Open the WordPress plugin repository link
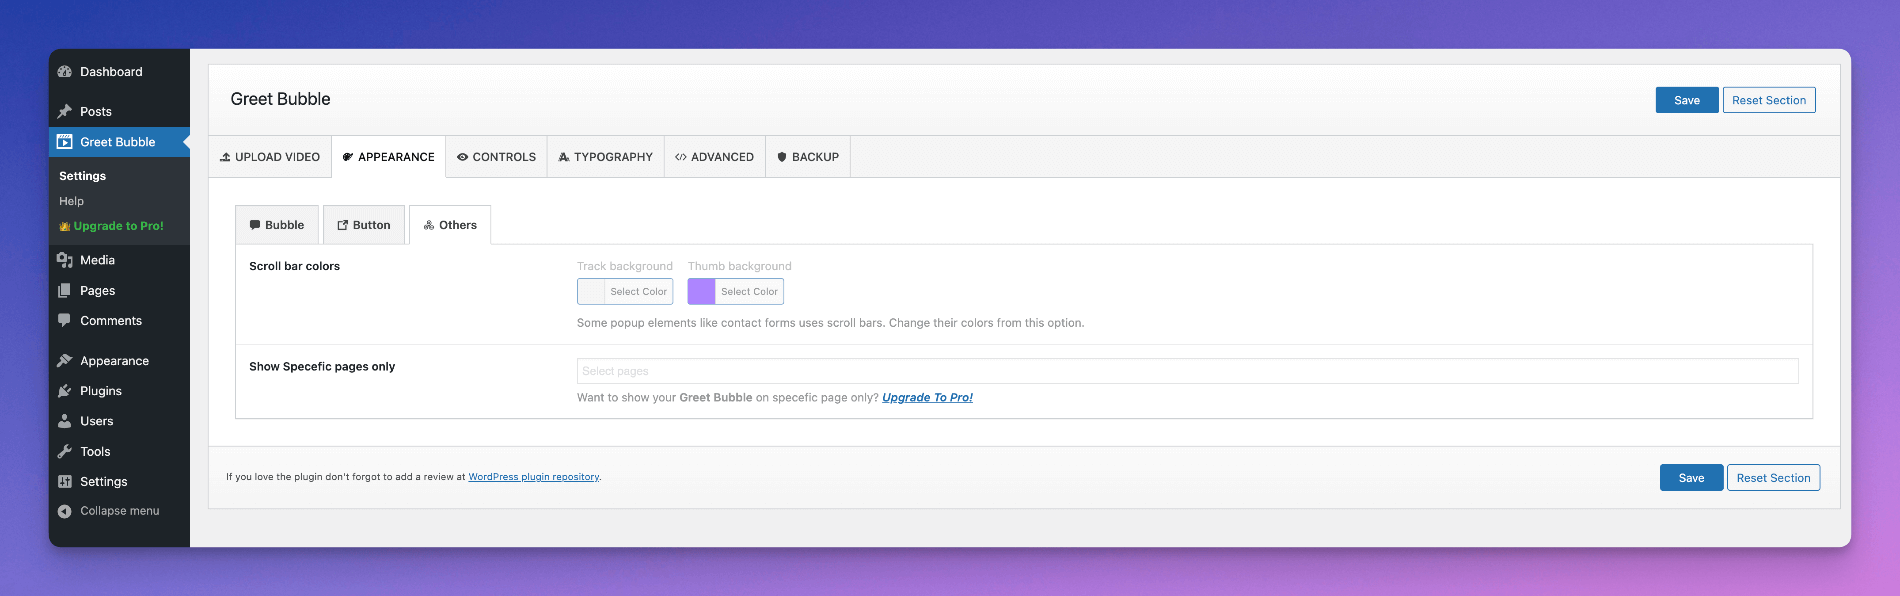 pos(534,477)
